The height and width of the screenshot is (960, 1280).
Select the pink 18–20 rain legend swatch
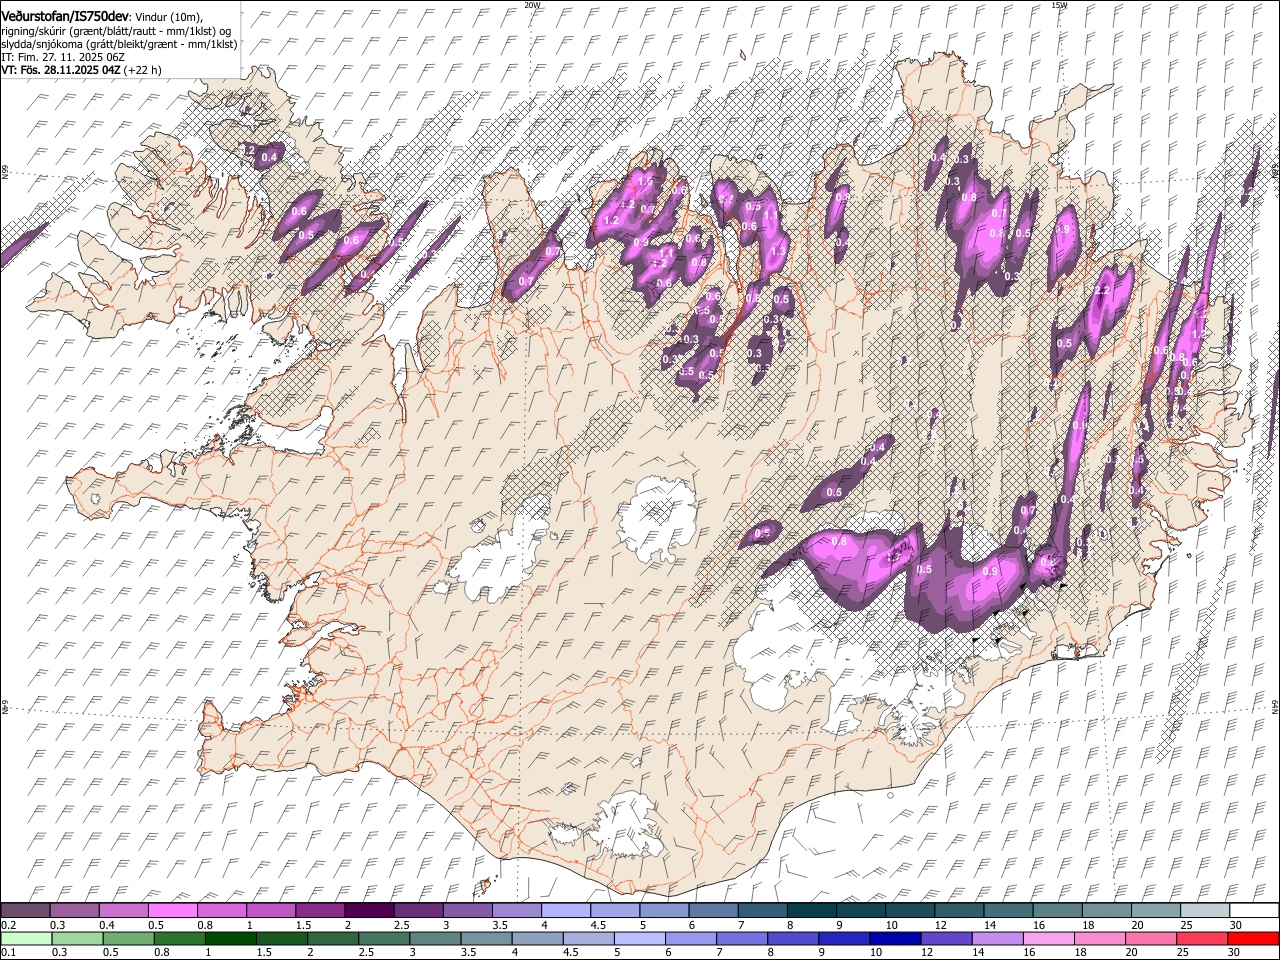click(x=1099, y=938)
